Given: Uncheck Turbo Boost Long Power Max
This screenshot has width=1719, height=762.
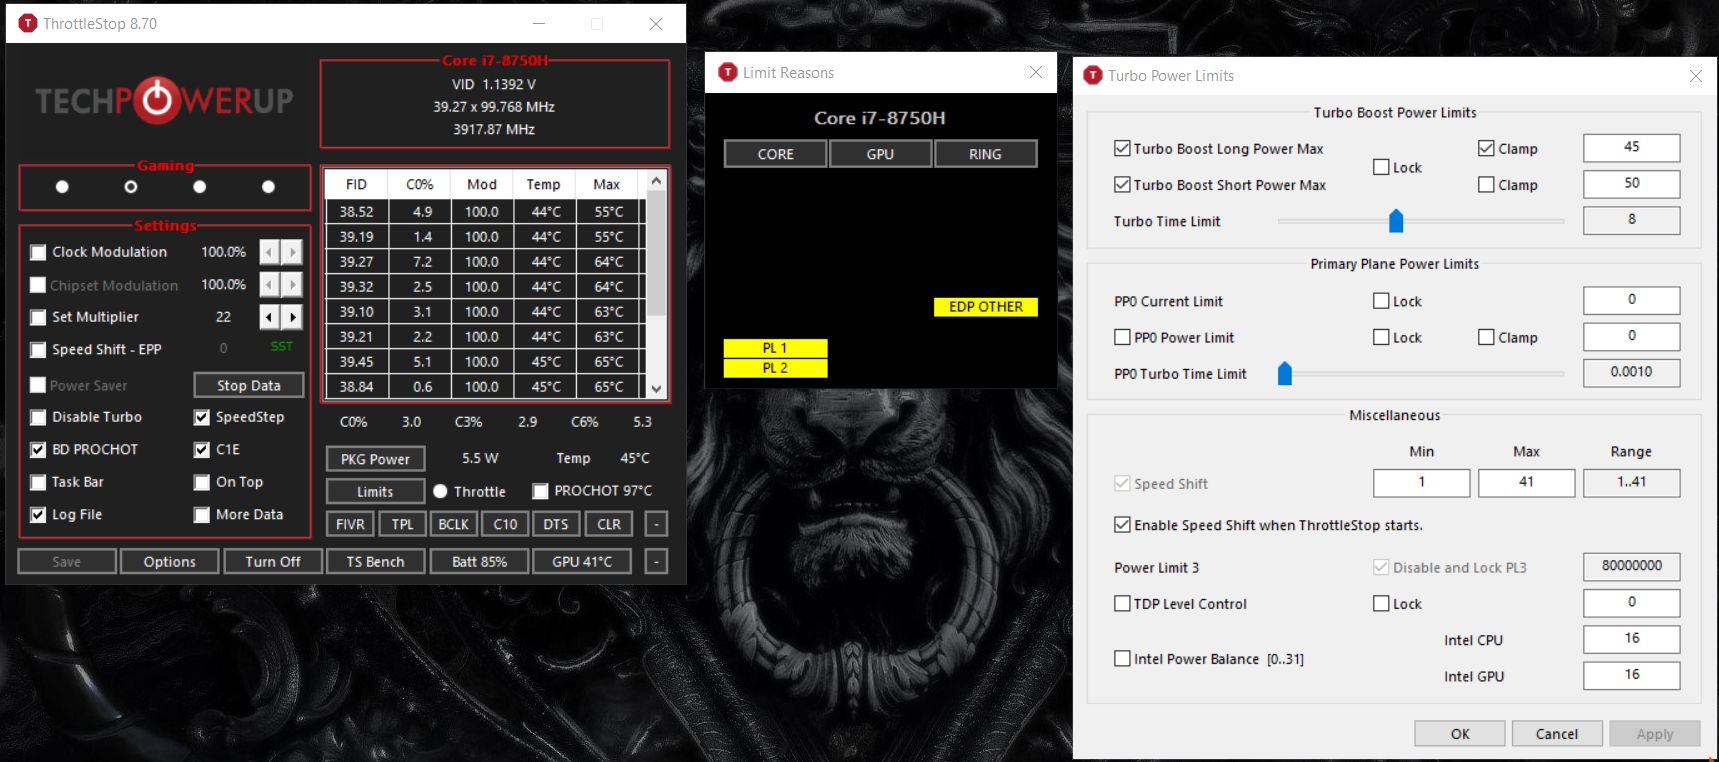Looking at the screenshot, I should (1122, 148).
